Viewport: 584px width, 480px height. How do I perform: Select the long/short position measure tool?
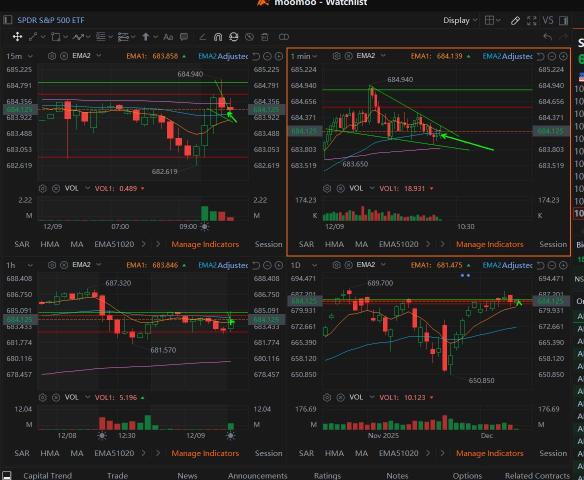(123, 36)
